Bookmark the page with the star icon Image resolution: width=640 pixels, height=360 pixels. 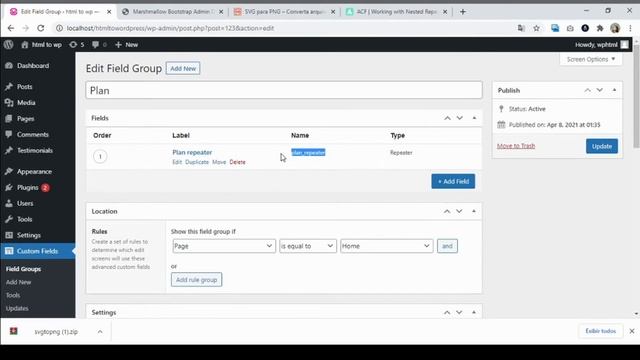[536, 28]
